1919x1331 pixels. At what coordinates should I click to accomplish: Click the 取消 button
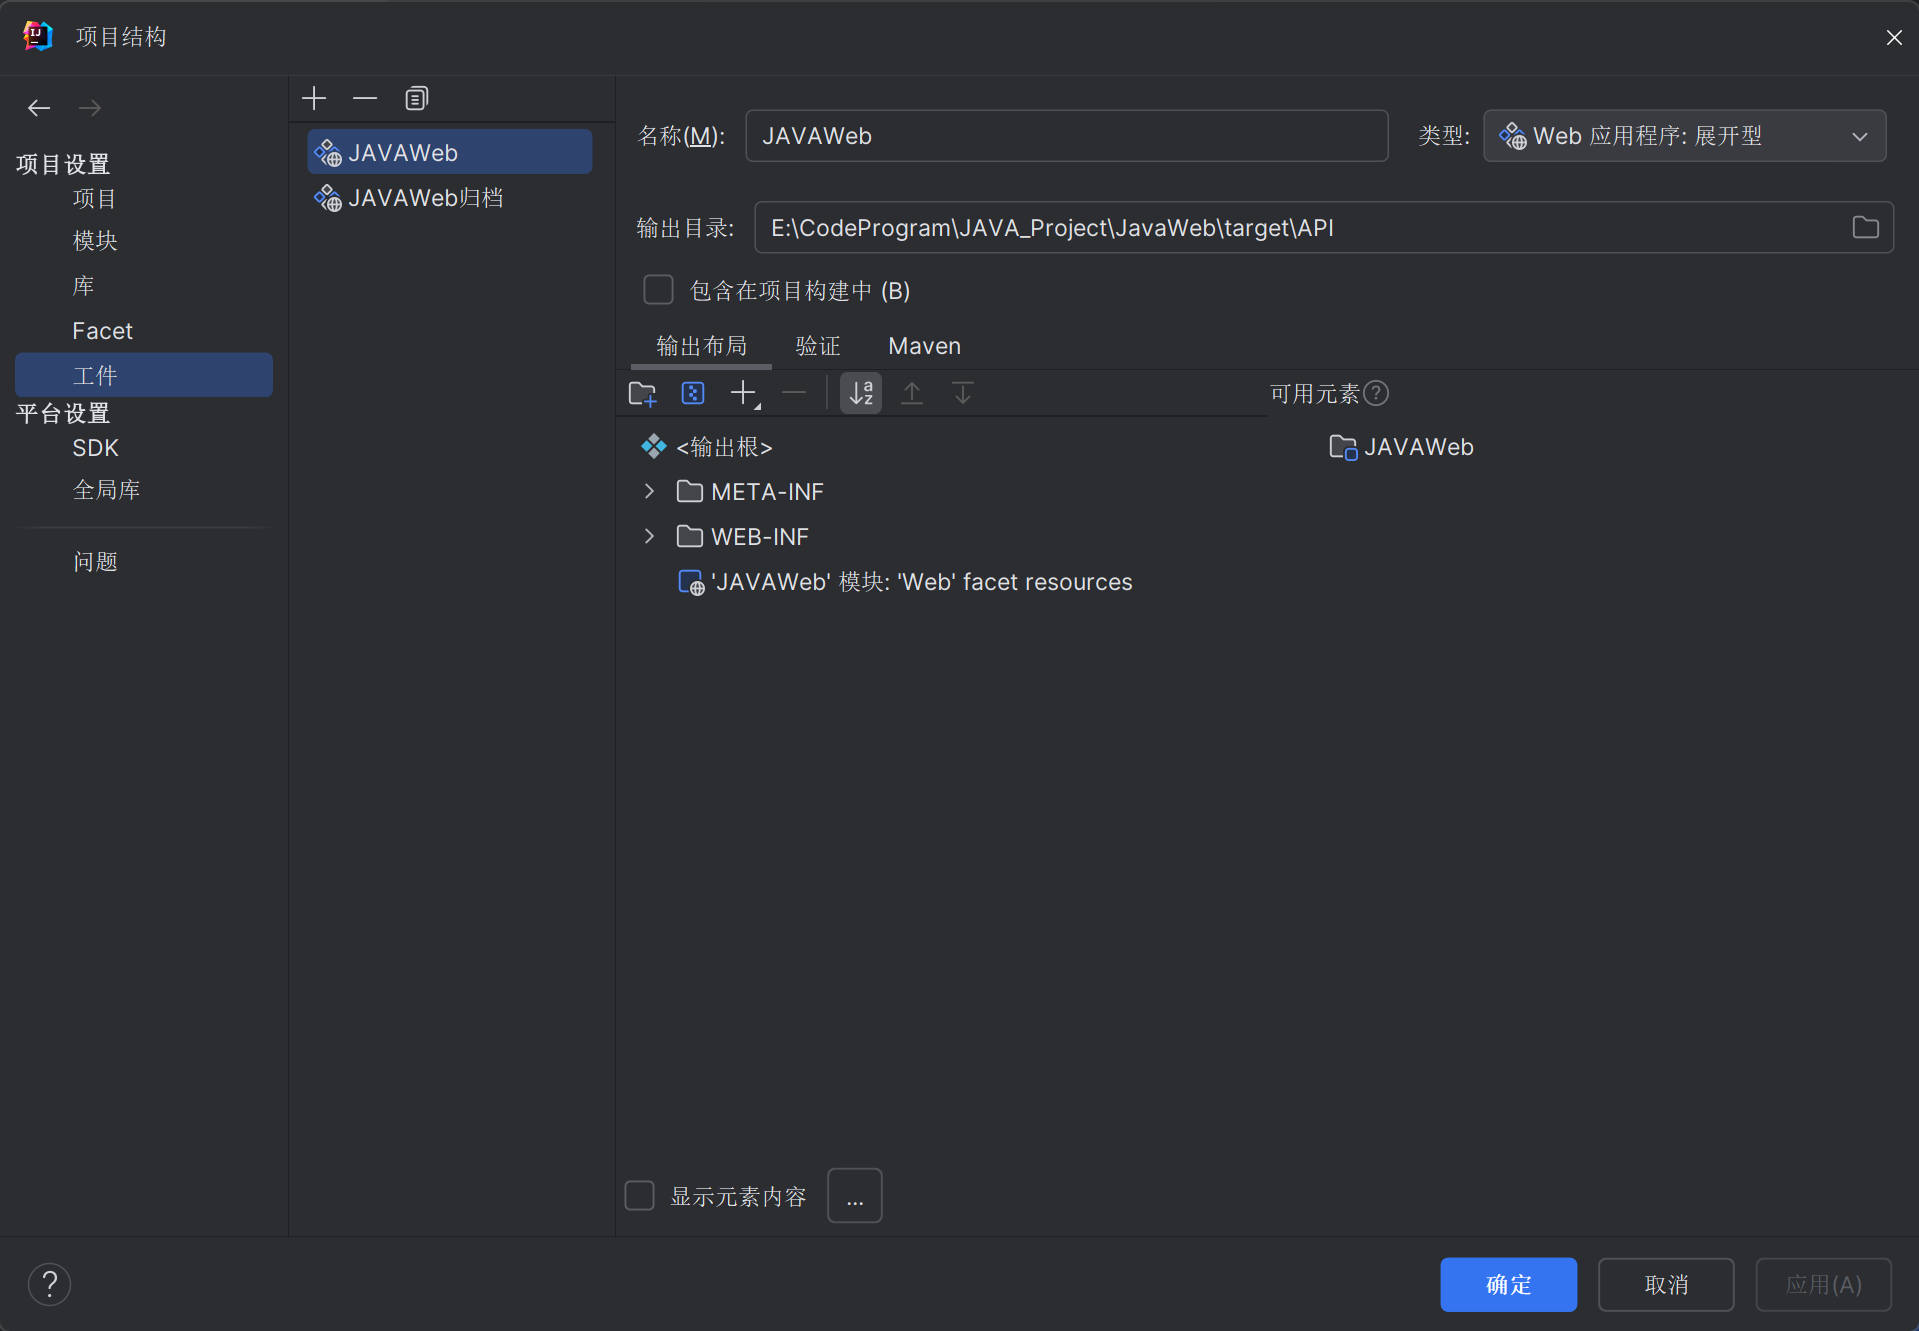coord(1666,1285)
